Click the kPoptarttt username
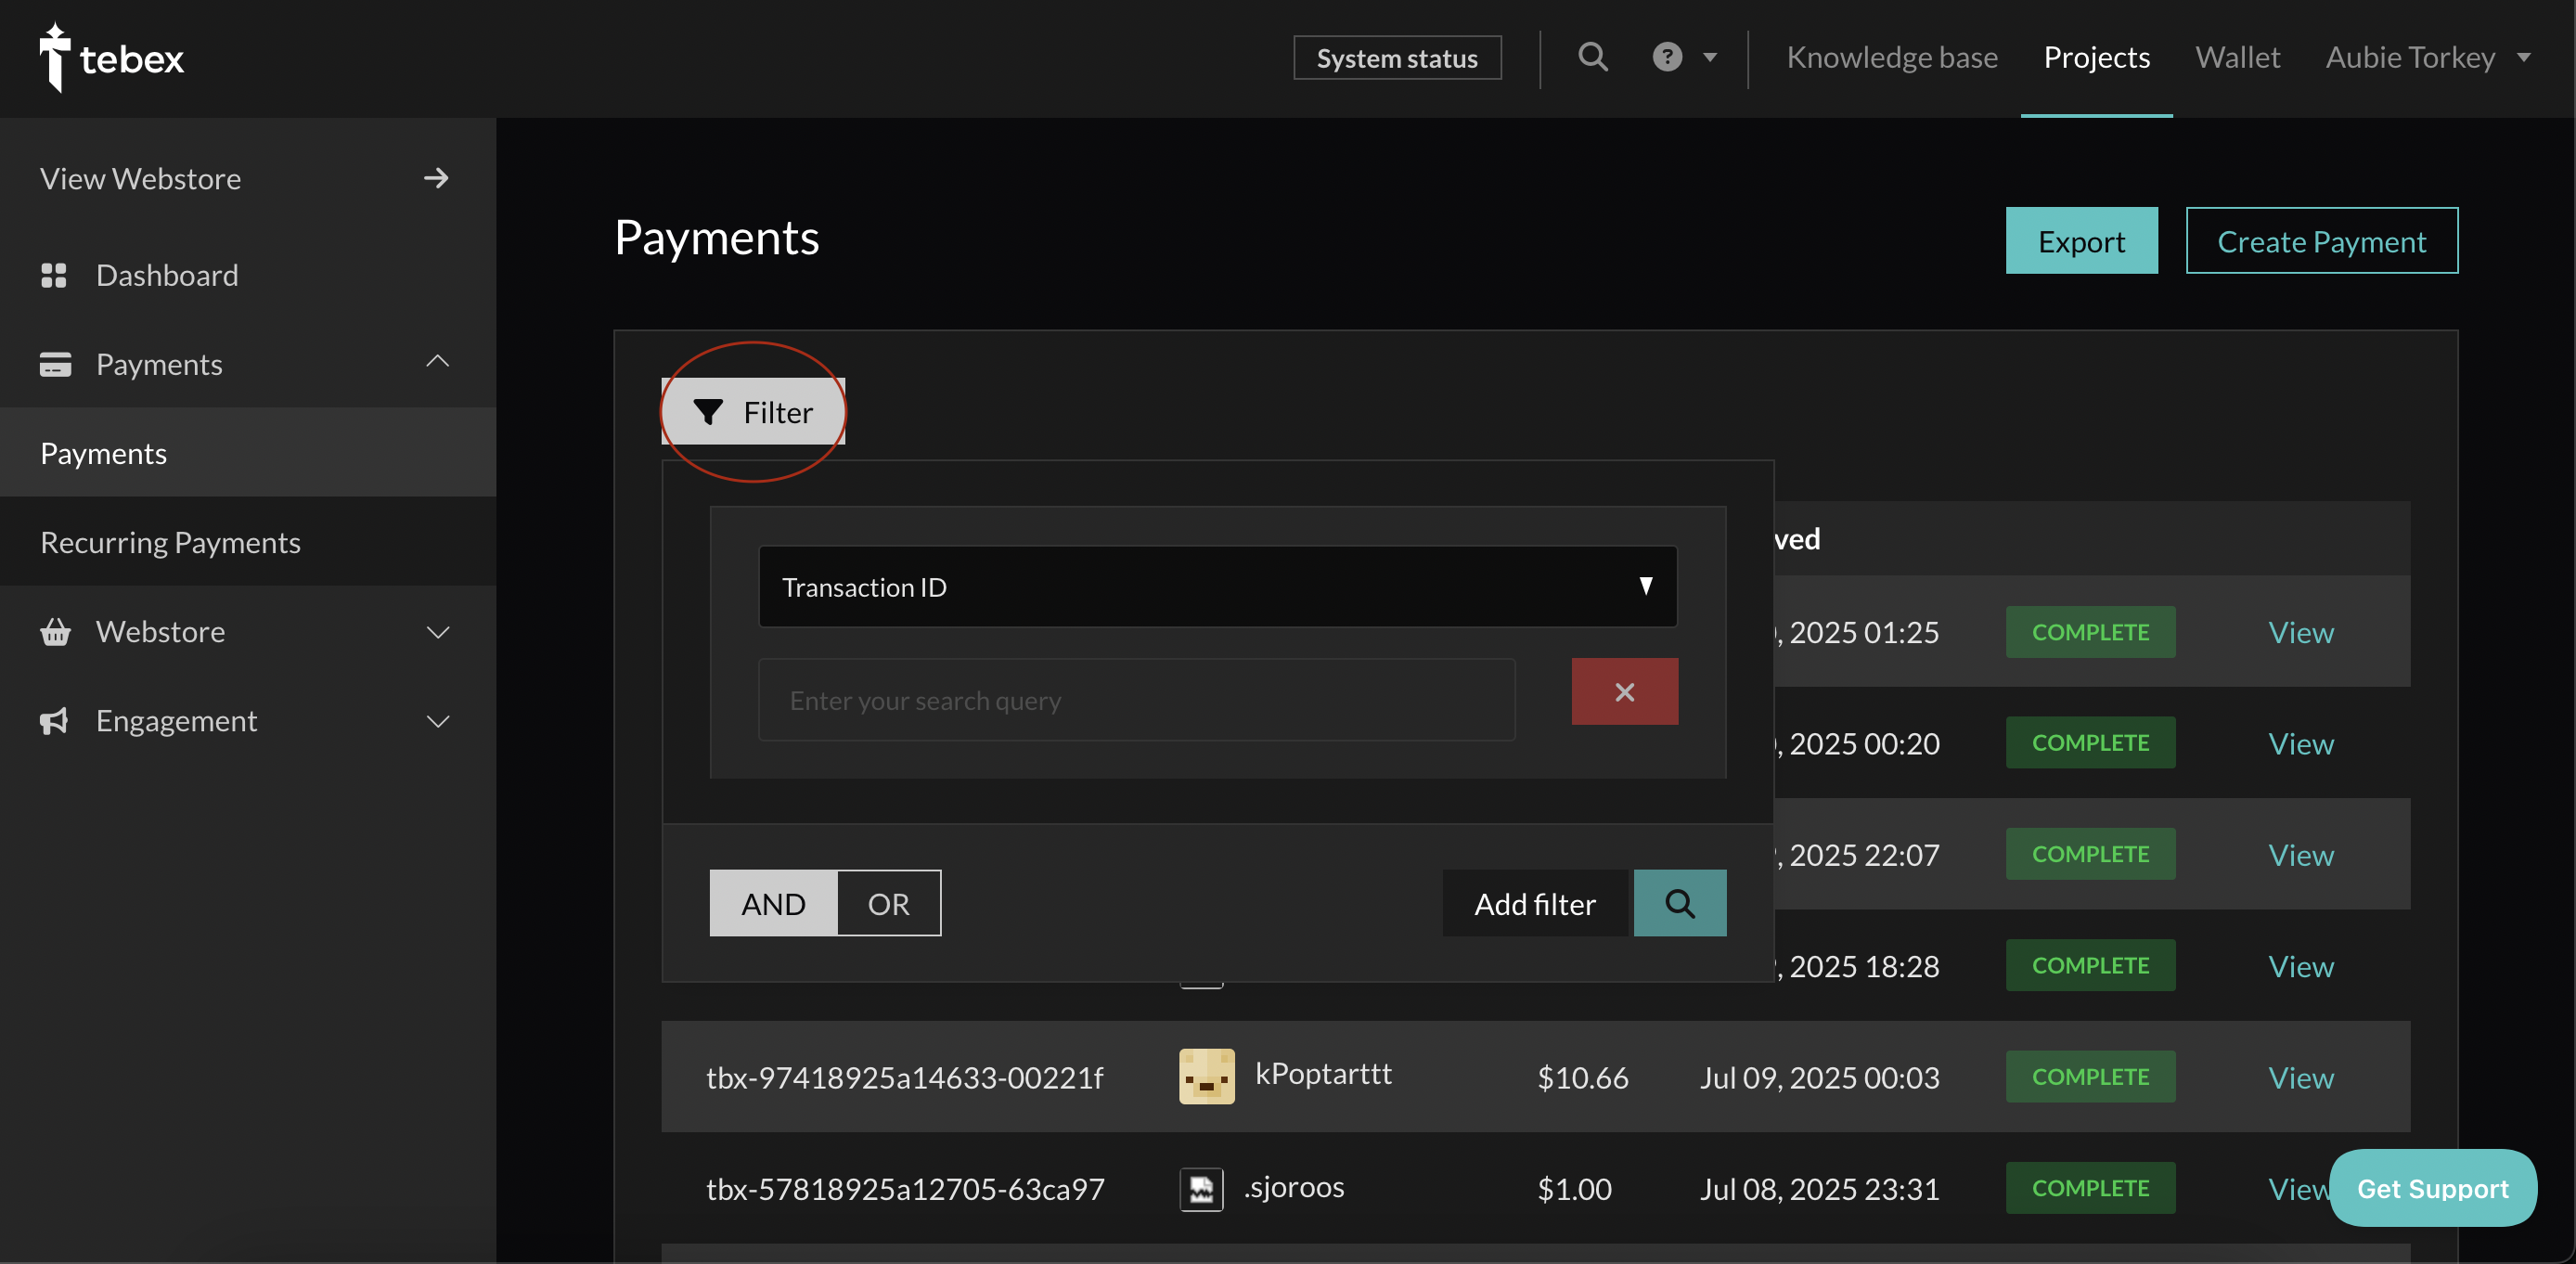This screenshot has height=1264, width=2576. [x=1323, y=1074]
